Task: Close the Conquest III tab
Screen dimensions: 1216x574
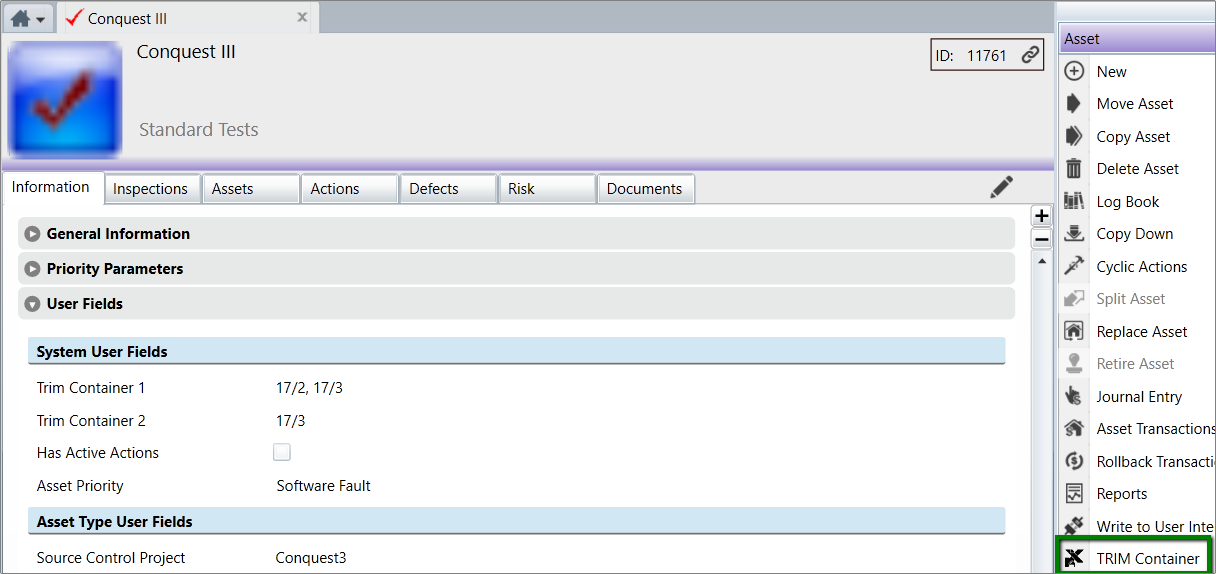Action: coord(303,17)
